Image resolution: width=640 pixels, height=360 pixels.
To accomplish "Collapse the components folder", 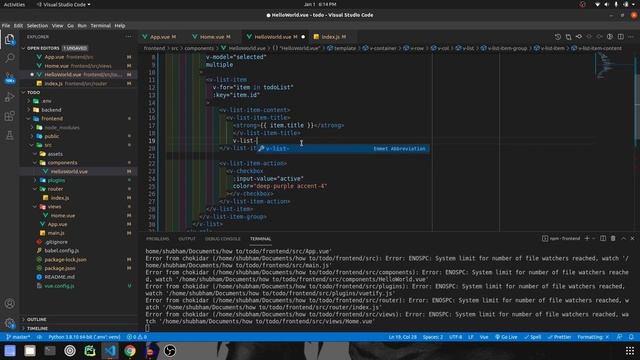I will [62, 162].
